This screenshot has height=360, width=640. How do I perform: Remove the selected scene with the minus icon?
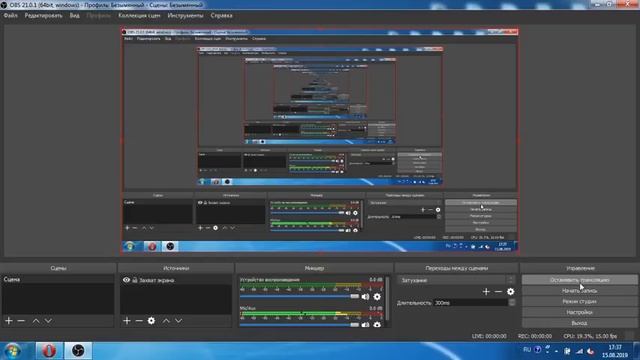click(x=21, y=321)
